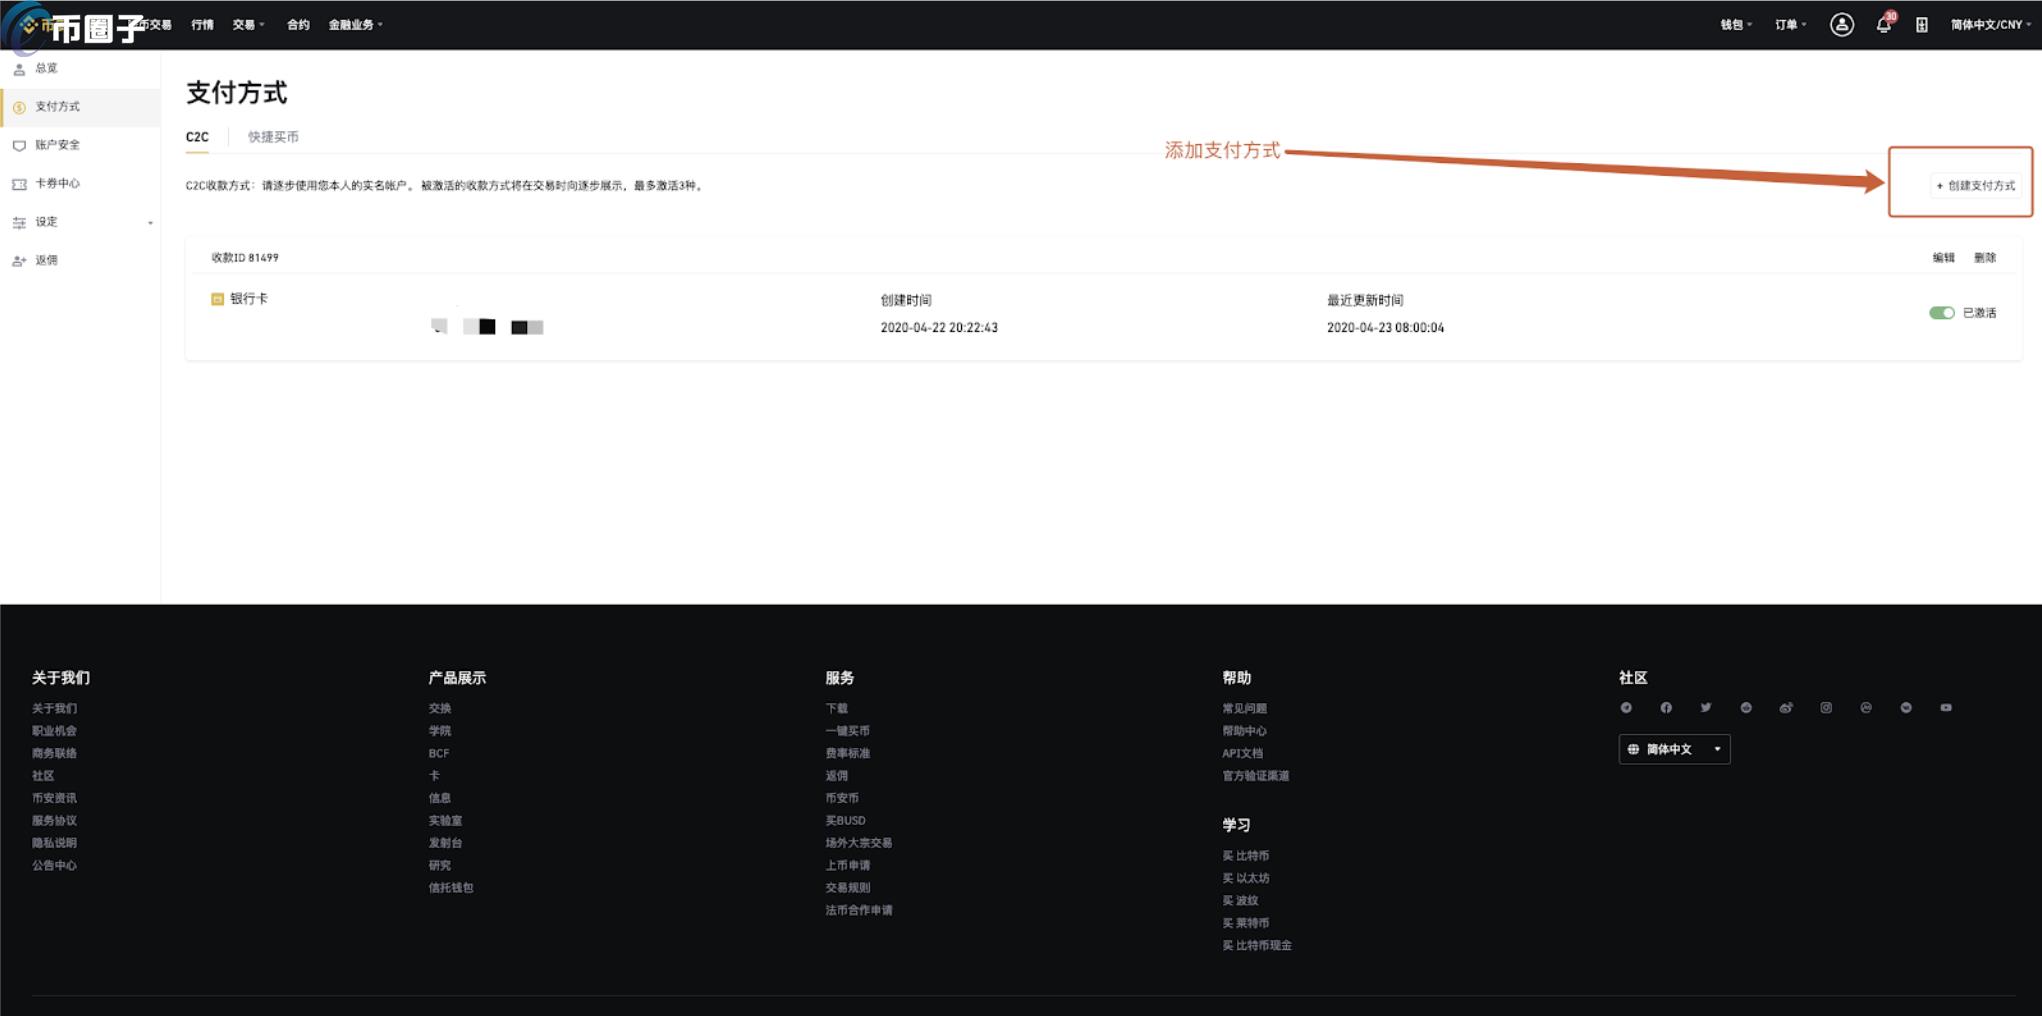Open footer link 常见问题
2042x1016 pixels.
coord(1244,708)
